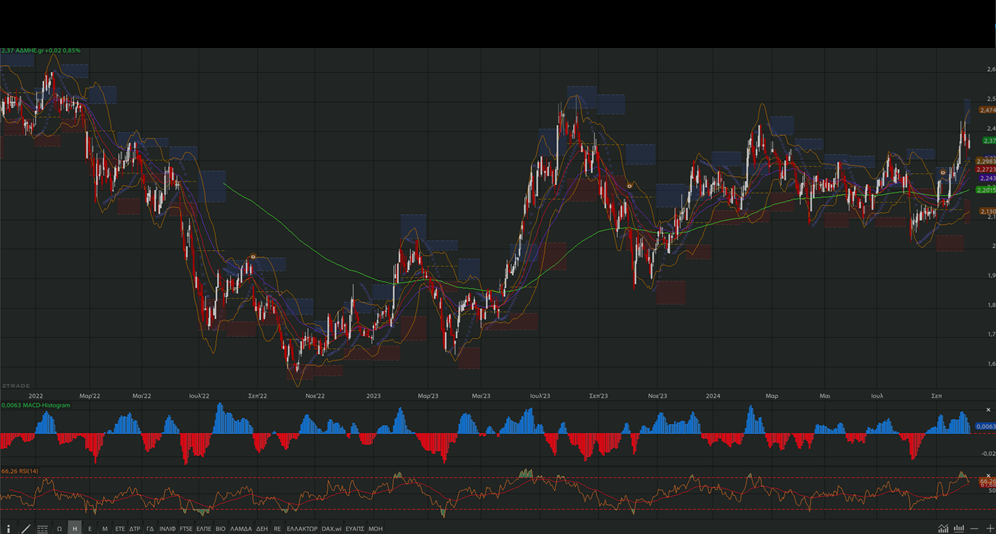Open the ΒΙΟ symbol chart
The height and width of the screenshot is (534, 996).
(x=220, y=528)
